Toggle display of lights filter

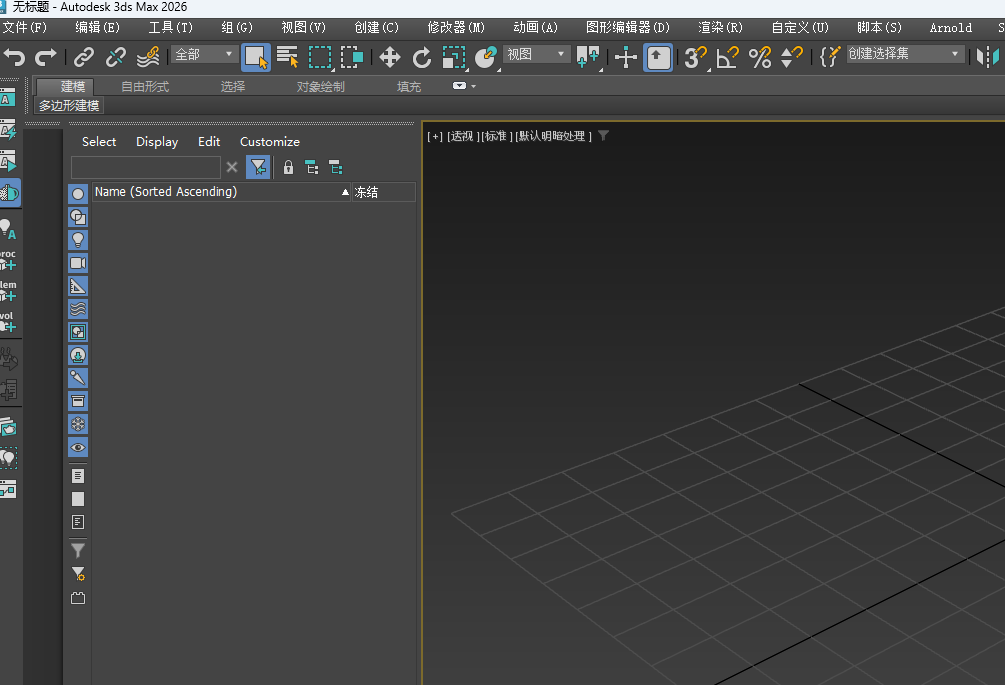78,240
